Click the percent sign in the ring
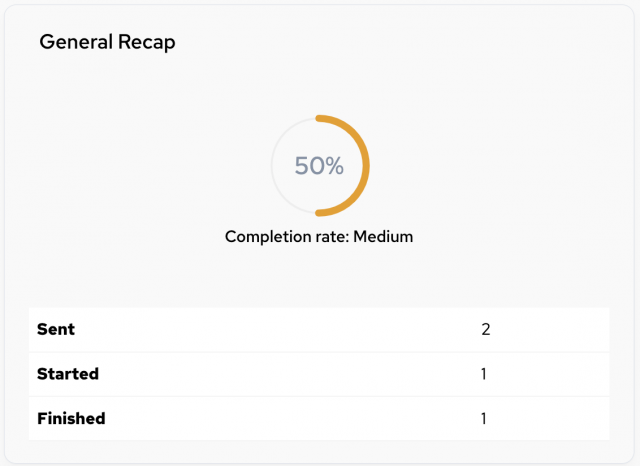 (x=335, y=166)
